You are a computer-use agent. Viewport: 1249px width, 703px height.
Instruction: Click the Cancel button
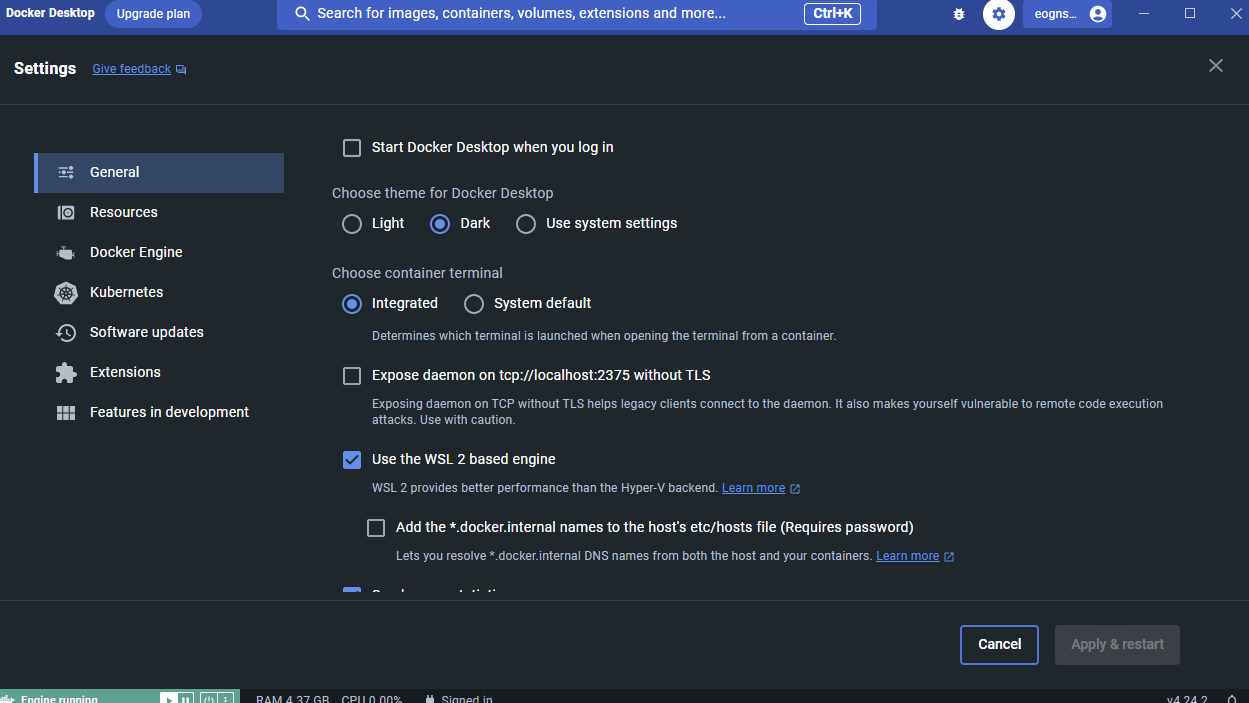pos(999,645)
